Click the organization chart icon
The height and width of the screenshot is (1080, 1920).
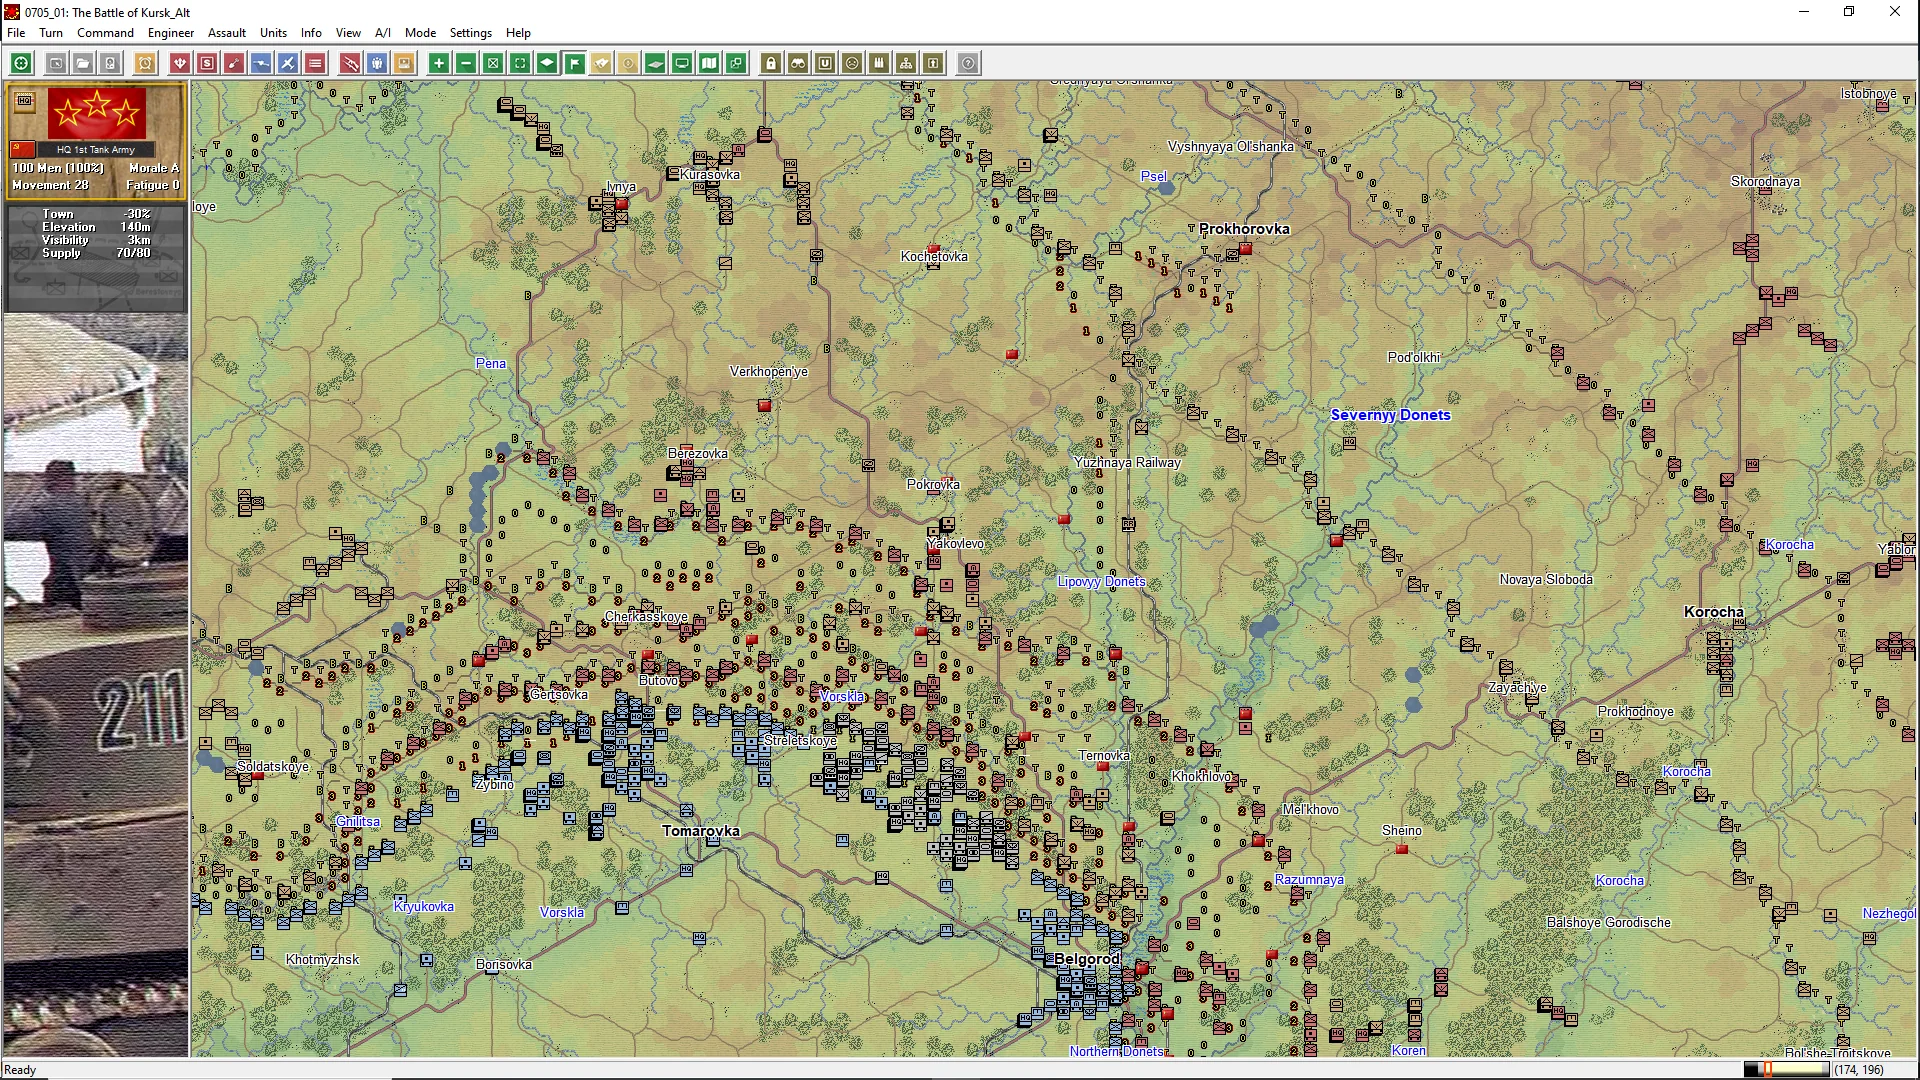(x=906, y=63)
